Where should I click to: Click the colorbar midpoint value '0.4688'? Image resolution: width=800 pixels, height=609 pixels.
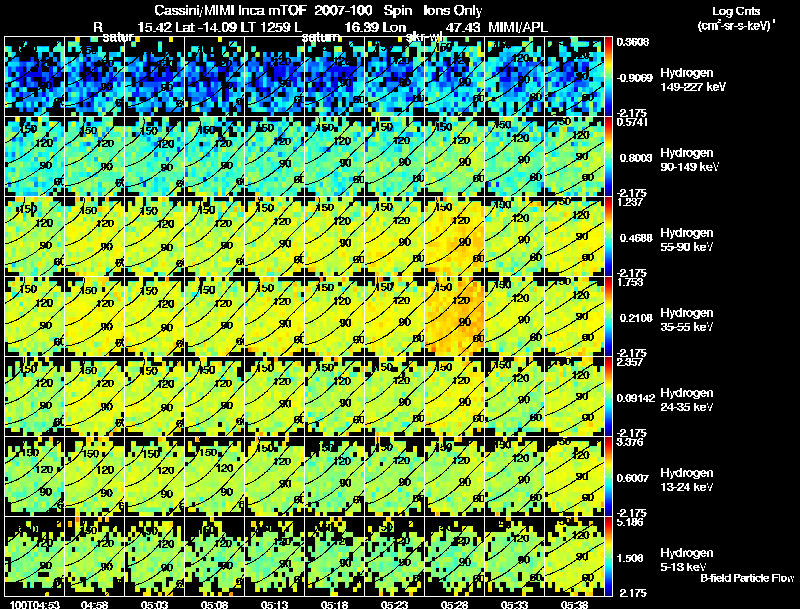[x=635, y=238]
